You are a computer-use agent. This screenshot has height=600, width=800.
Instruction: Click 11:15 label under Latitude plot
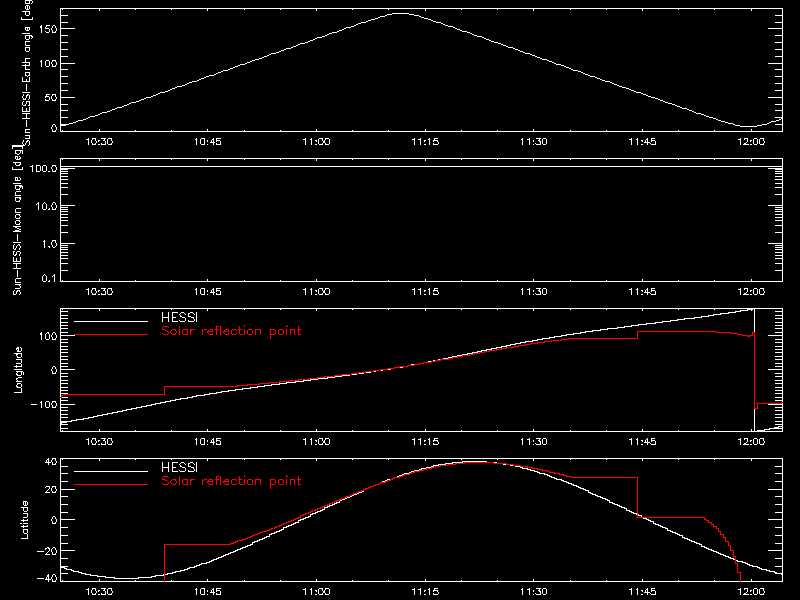425,591
